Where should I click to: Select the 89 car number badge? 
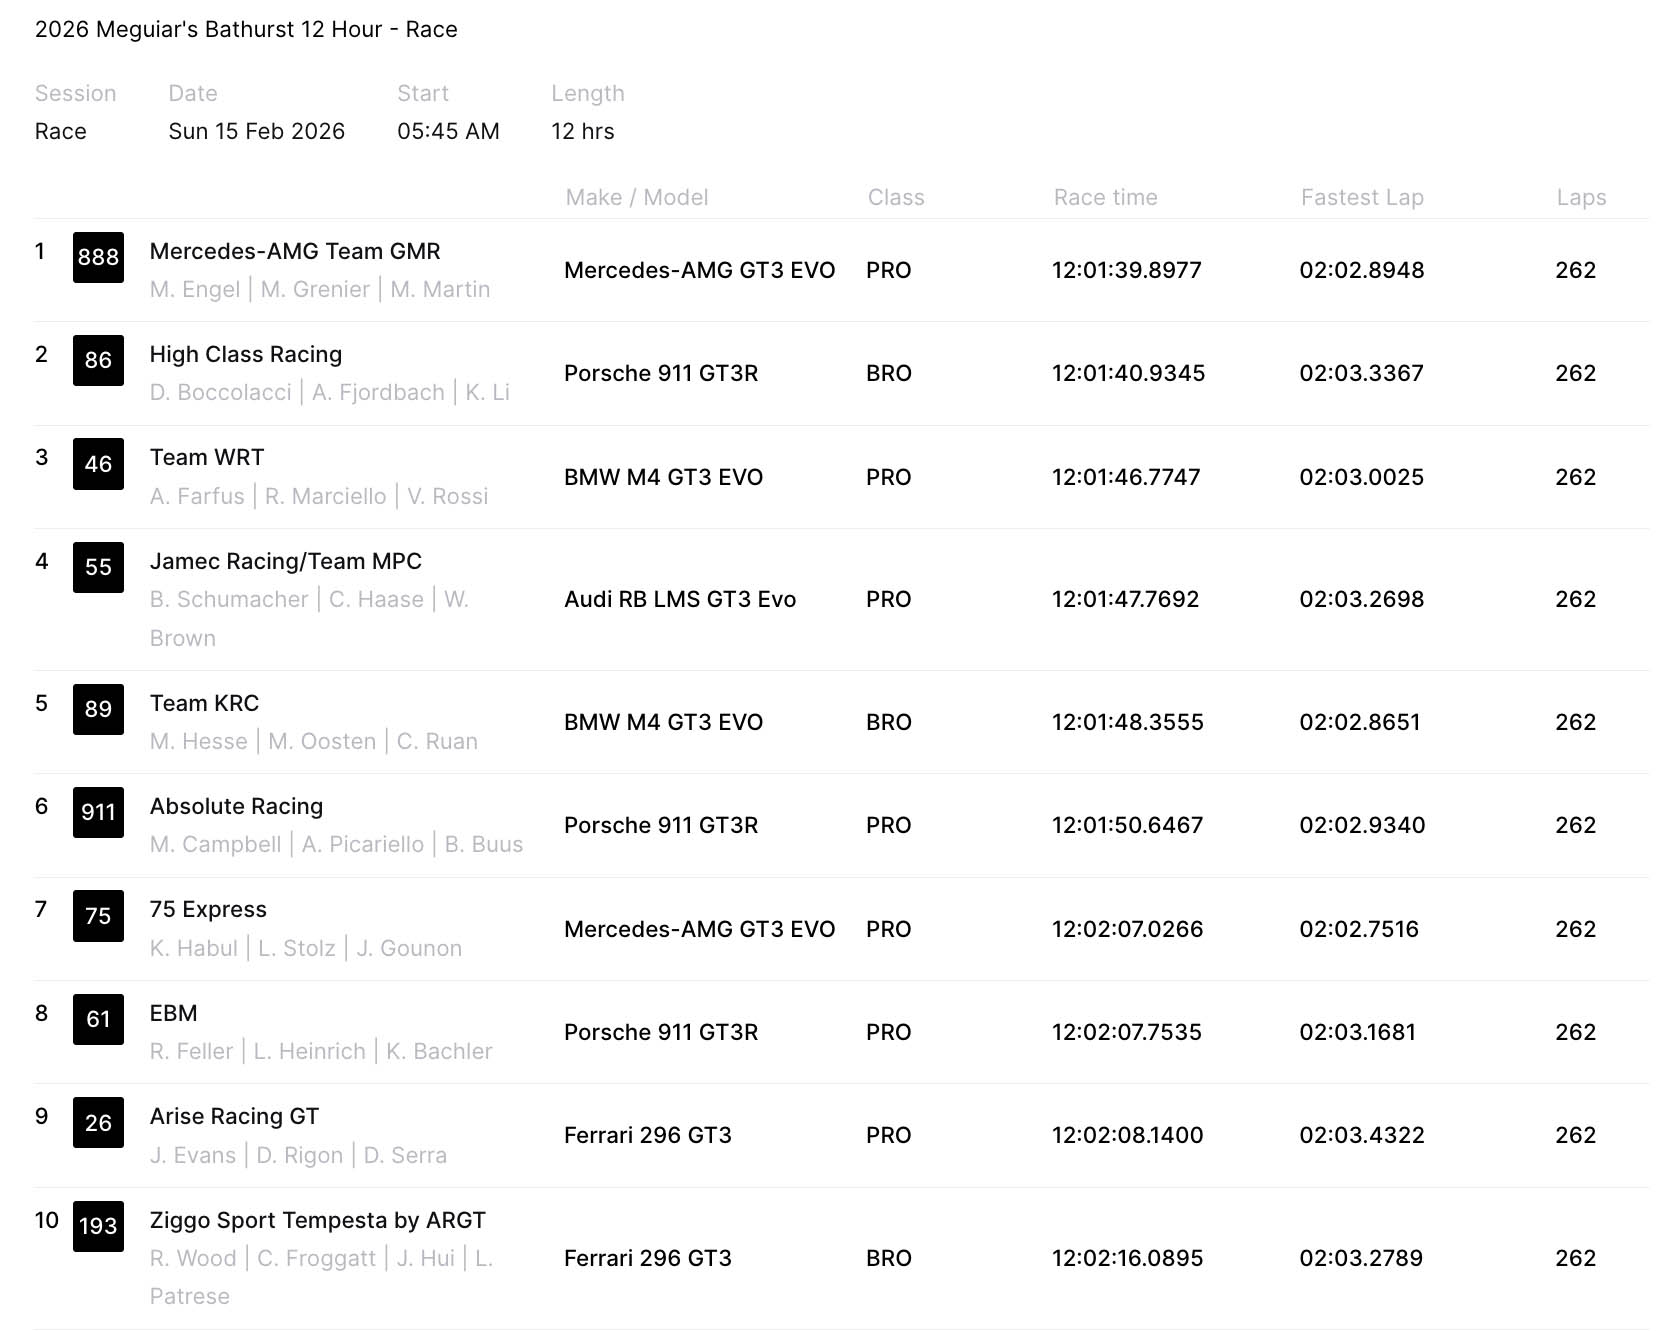pos(98,709)
